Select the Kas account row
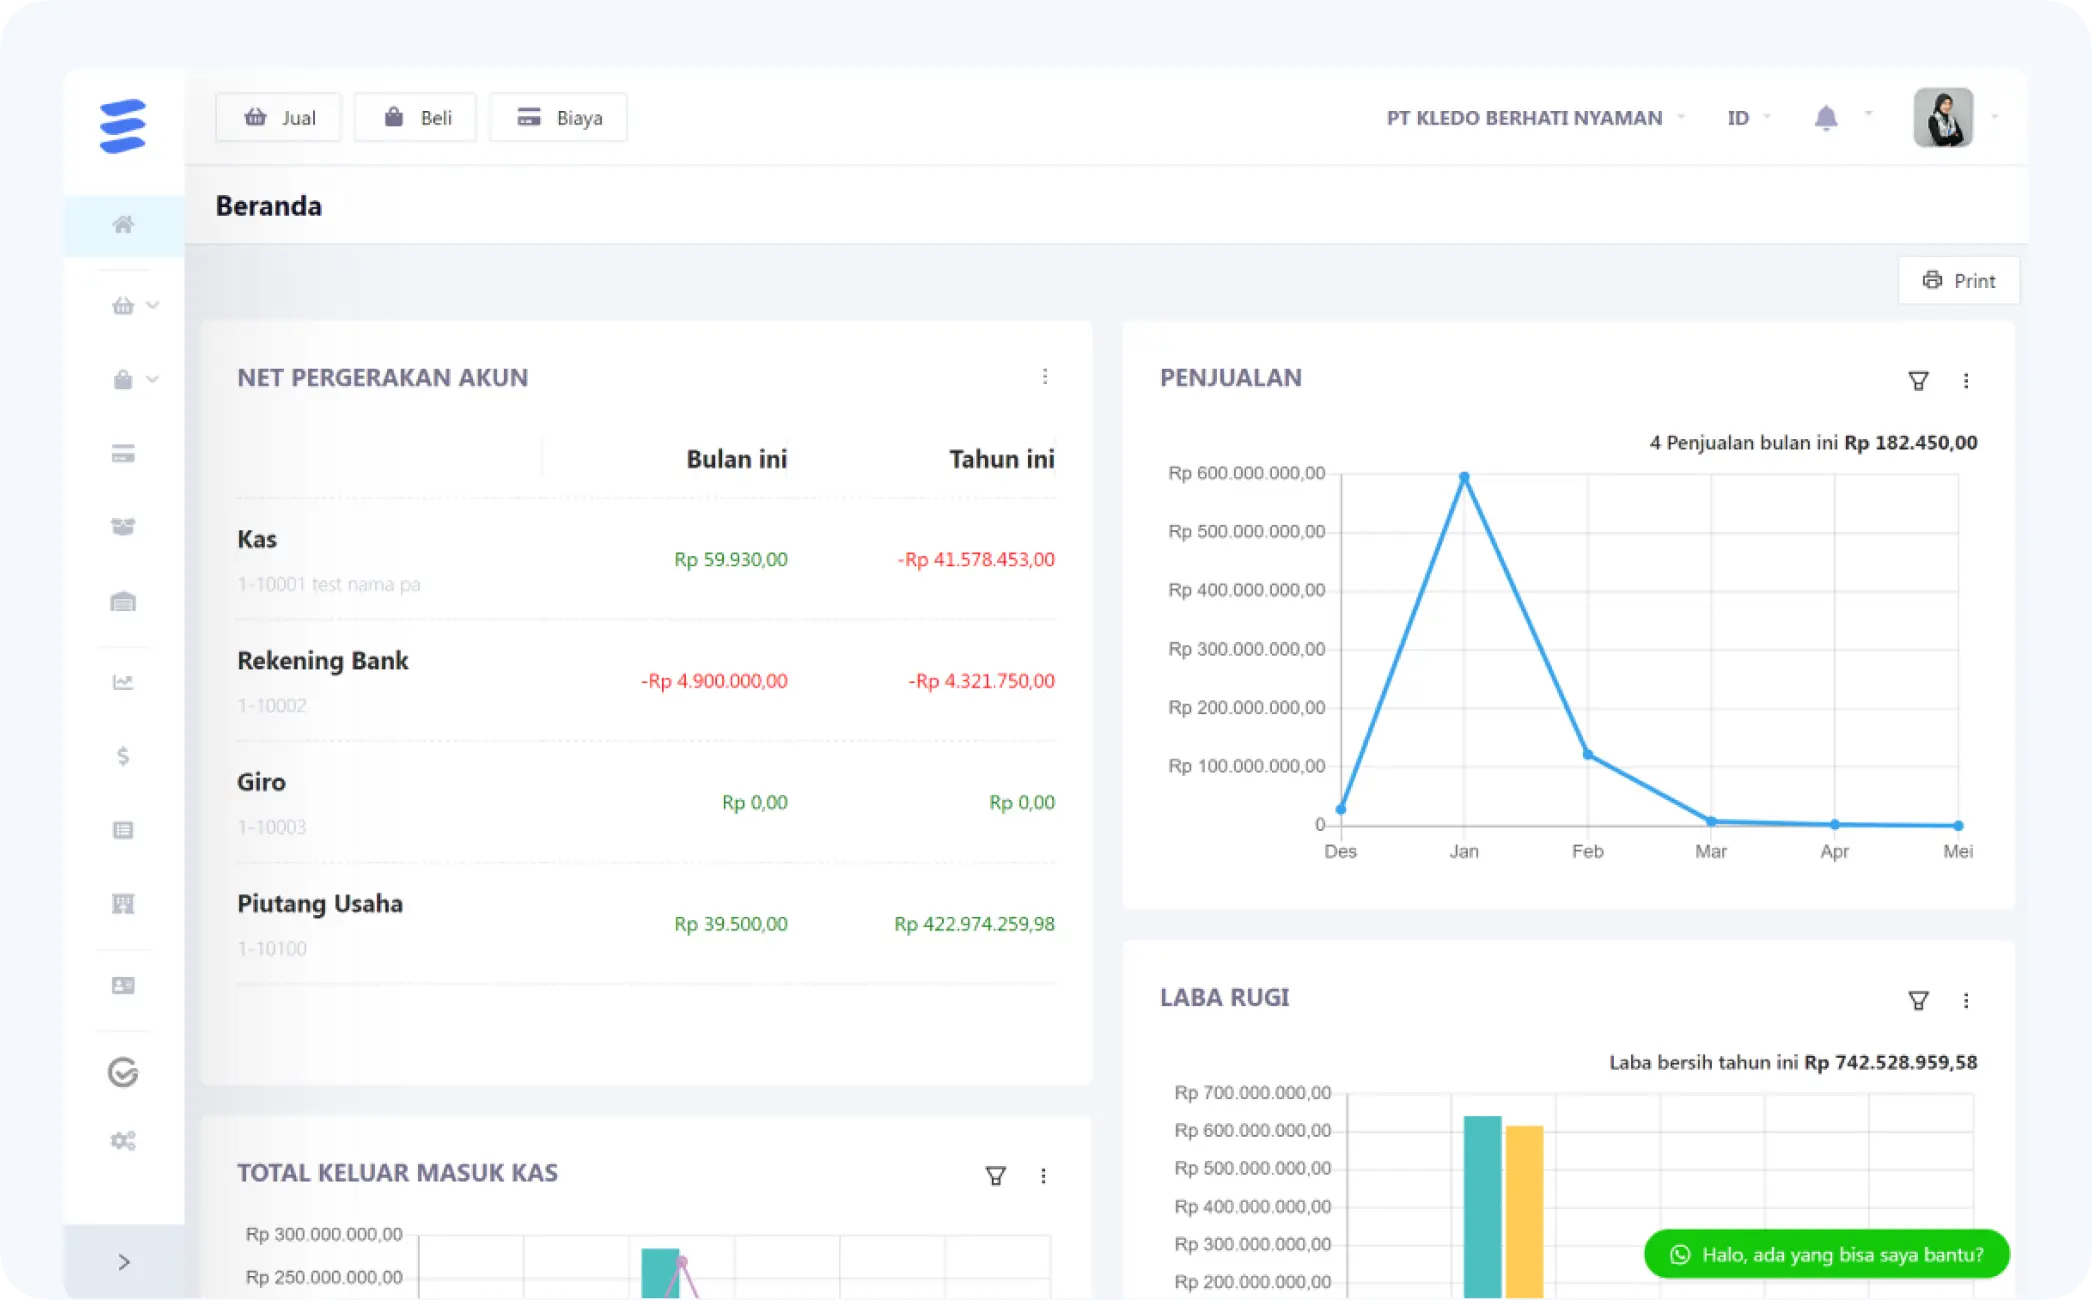This screenshot has height=1300, width=2092. (x=646, y=559)
